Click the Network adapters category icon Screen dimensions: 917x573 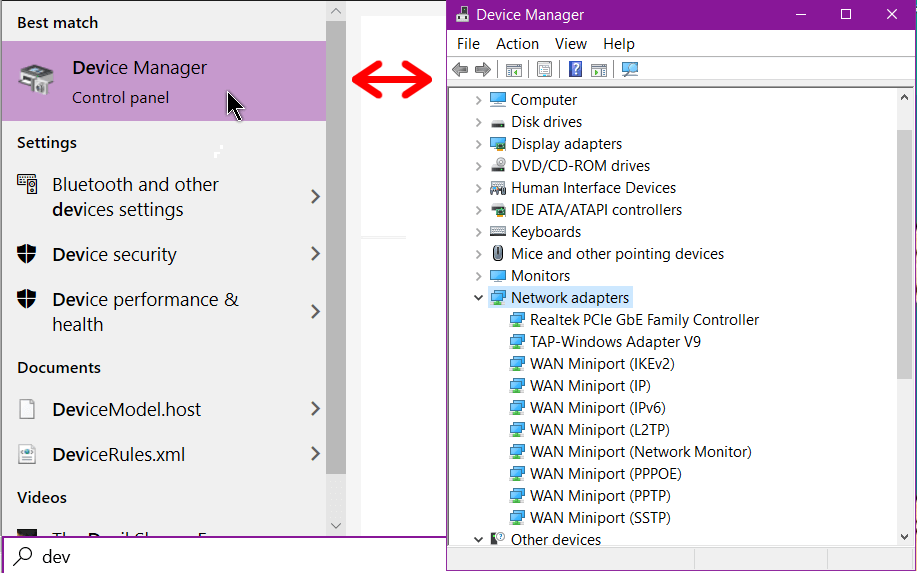point(497,298)
